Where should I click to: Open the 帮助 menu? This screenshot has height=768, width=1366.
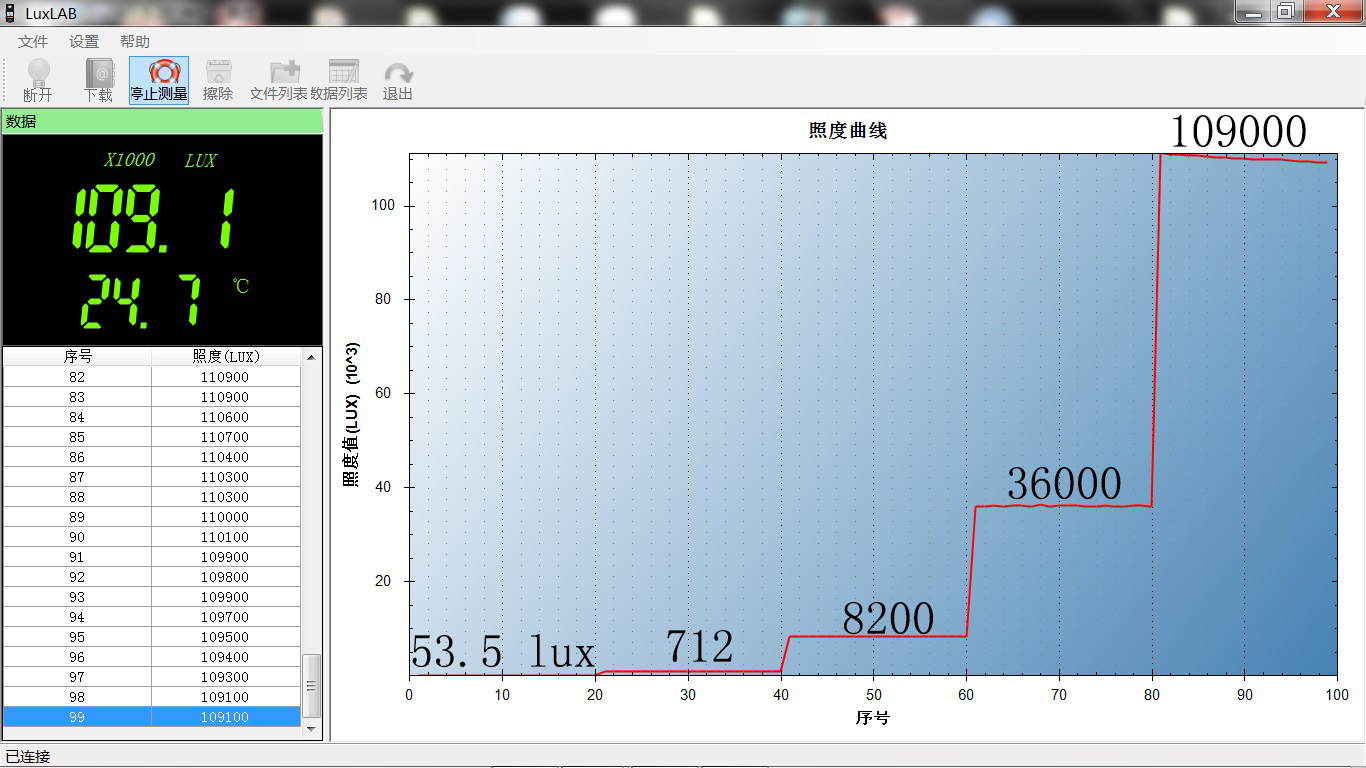135,41
